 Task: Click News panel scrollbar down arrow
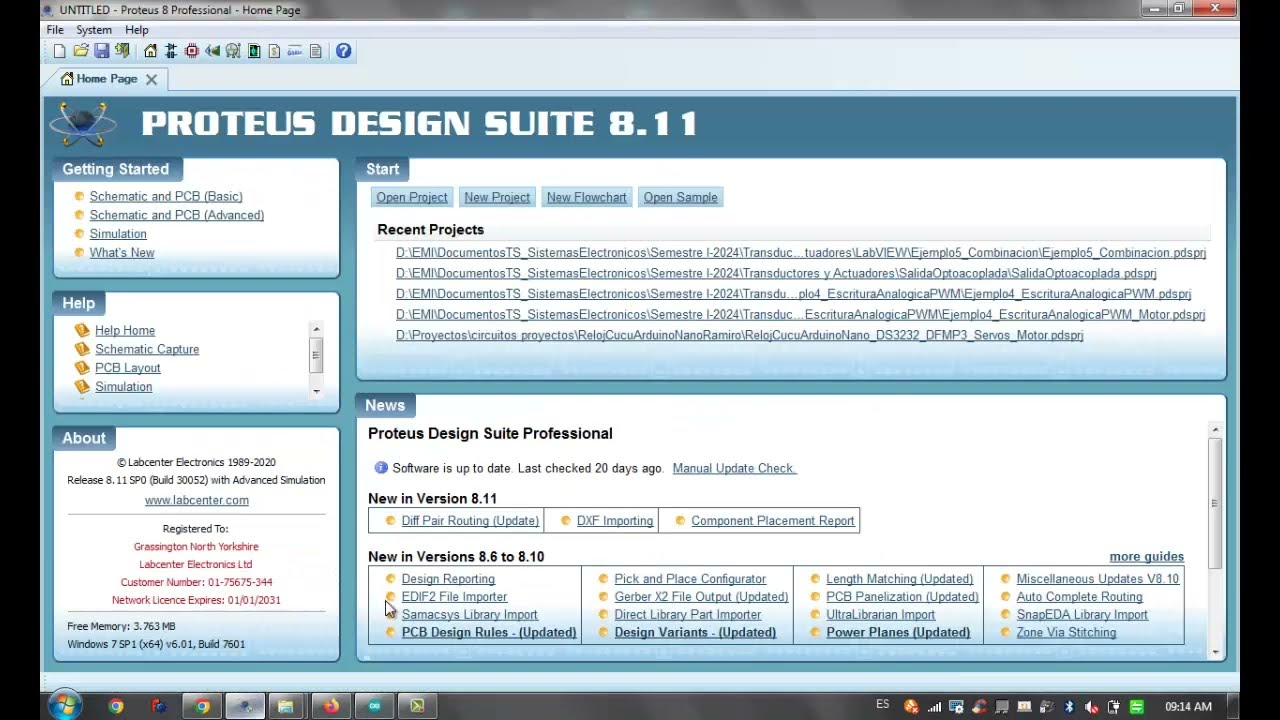(x=1215, y=653)
